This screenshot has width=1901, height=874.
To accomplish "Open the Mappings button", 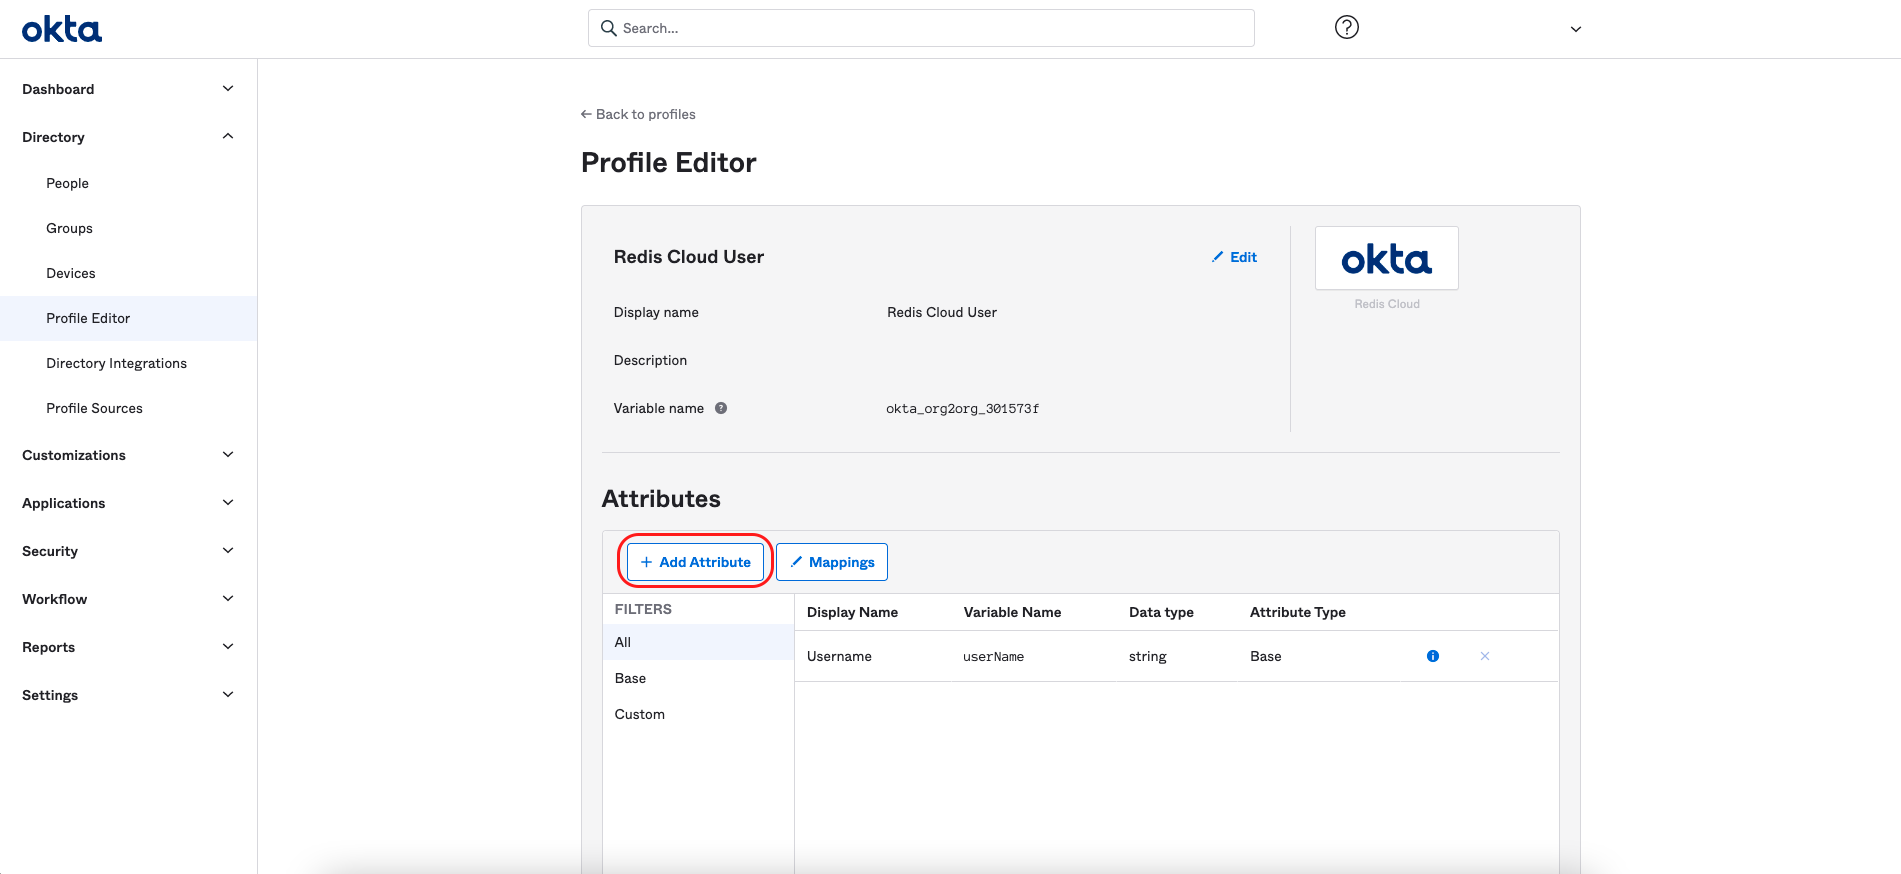I will click(831, 562).
